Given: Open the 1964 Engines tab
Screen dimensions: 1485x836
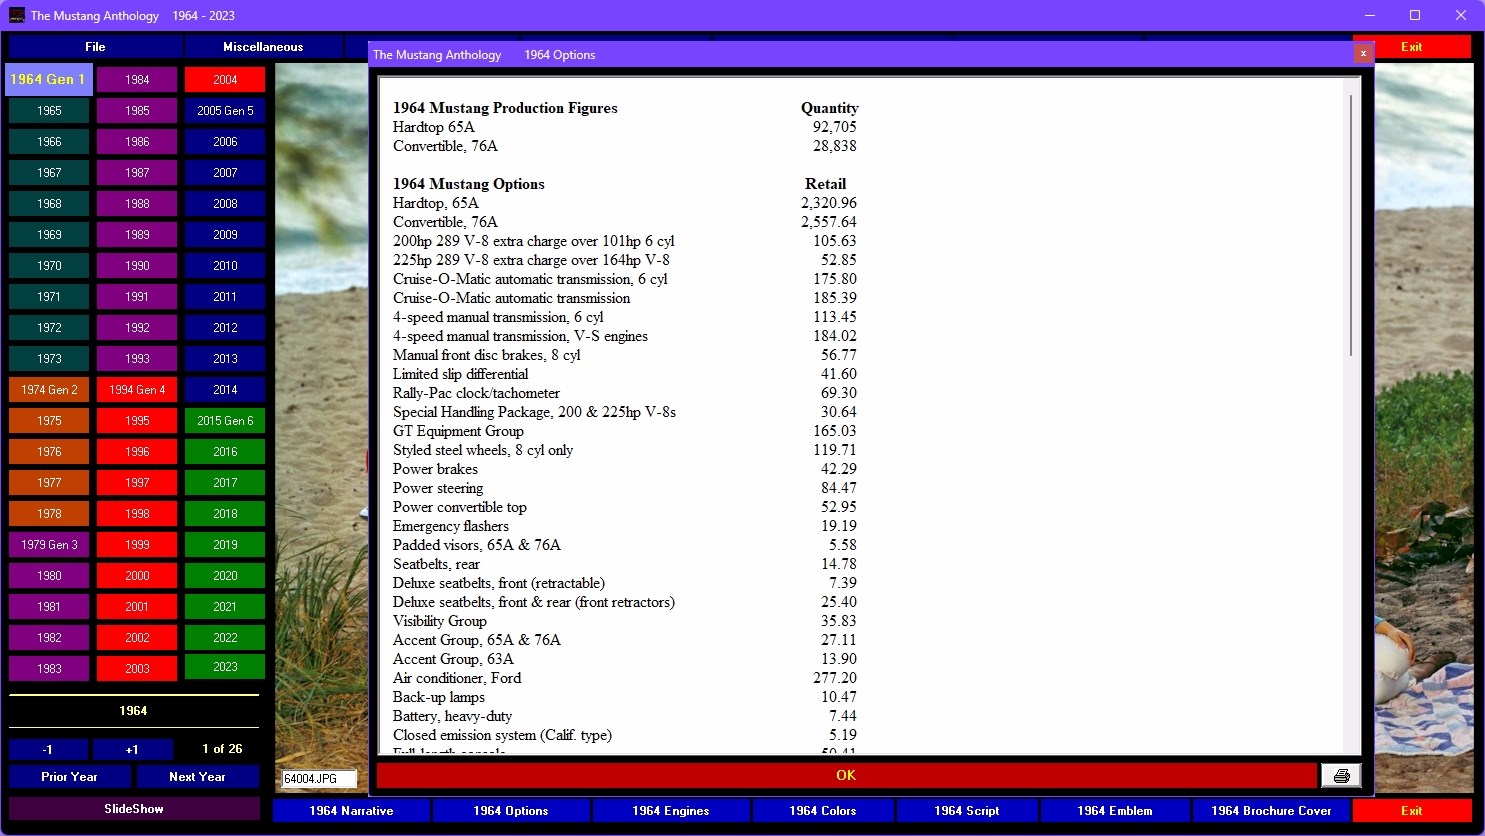Looking at the screenshot, I should pos(671,811).
